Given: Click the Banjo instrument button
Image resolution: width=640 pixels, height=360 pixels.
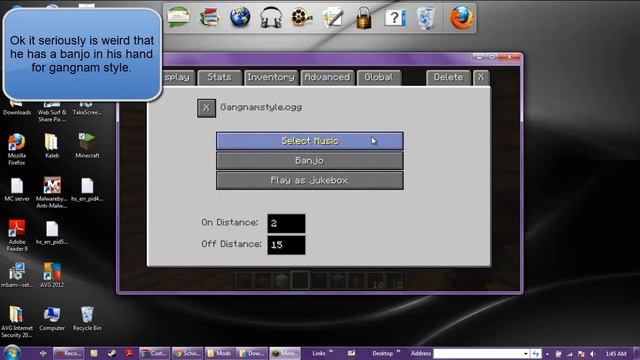Looking at the screenshot, I should pyautogui.click(x=310, y=160).
